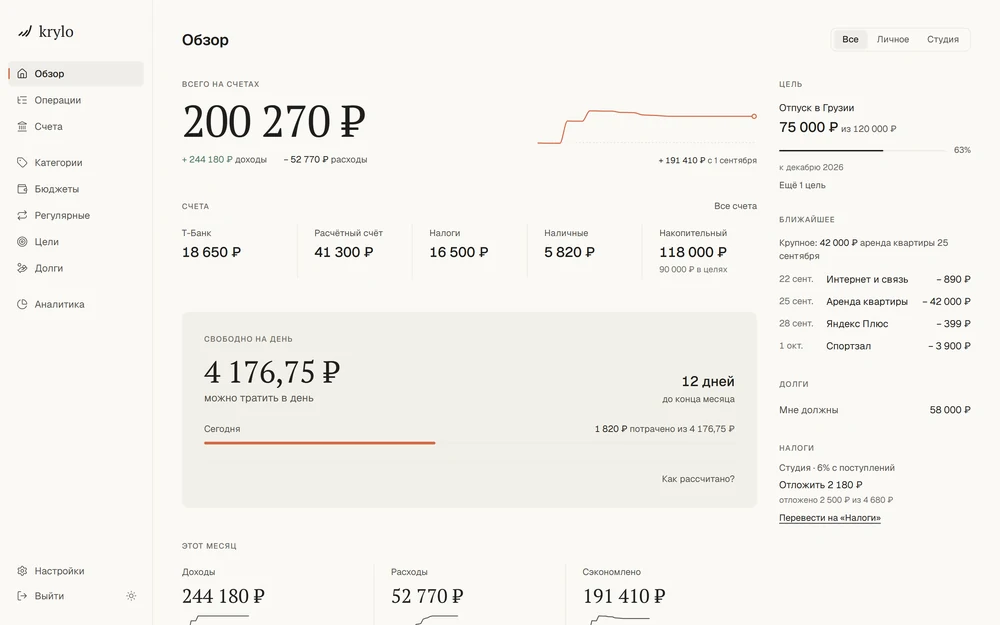This screenshot has width=1000, height=625.
Task: Click the Выйти logout icon
Action: [22, 596]
